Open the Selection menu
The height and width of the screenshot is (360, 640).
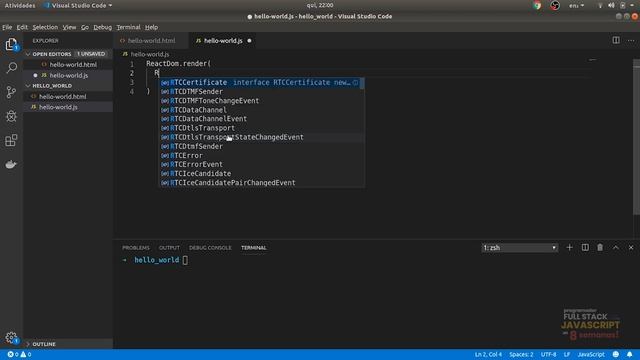(x=45, y=27)
